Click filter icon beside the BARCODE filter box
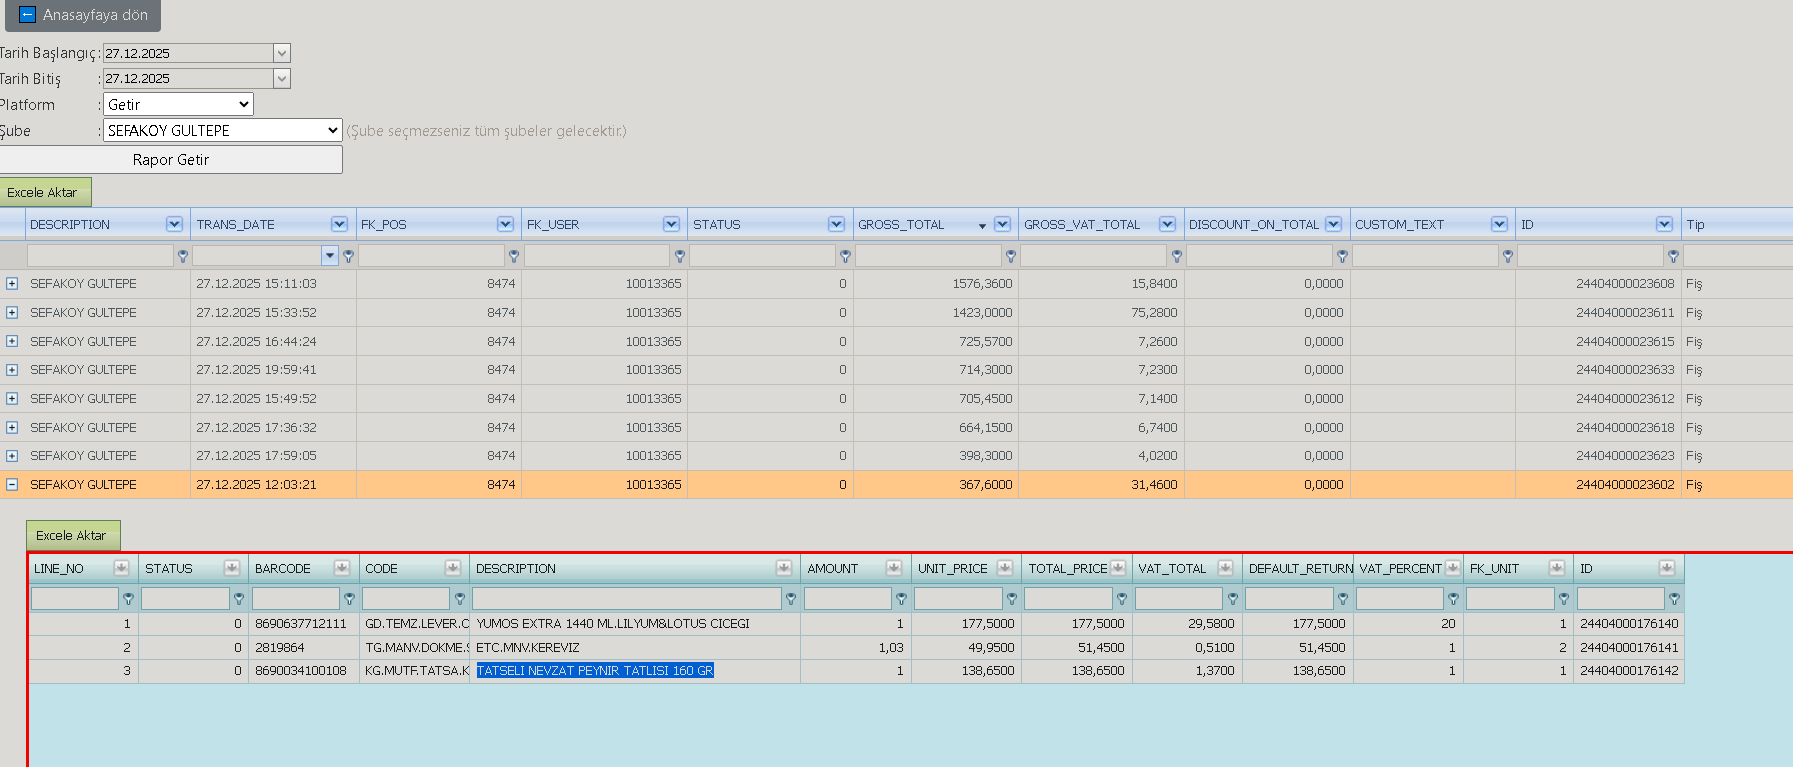Image resolution: width=1793 pixels, height=767 pixels. tap(349, 599)
